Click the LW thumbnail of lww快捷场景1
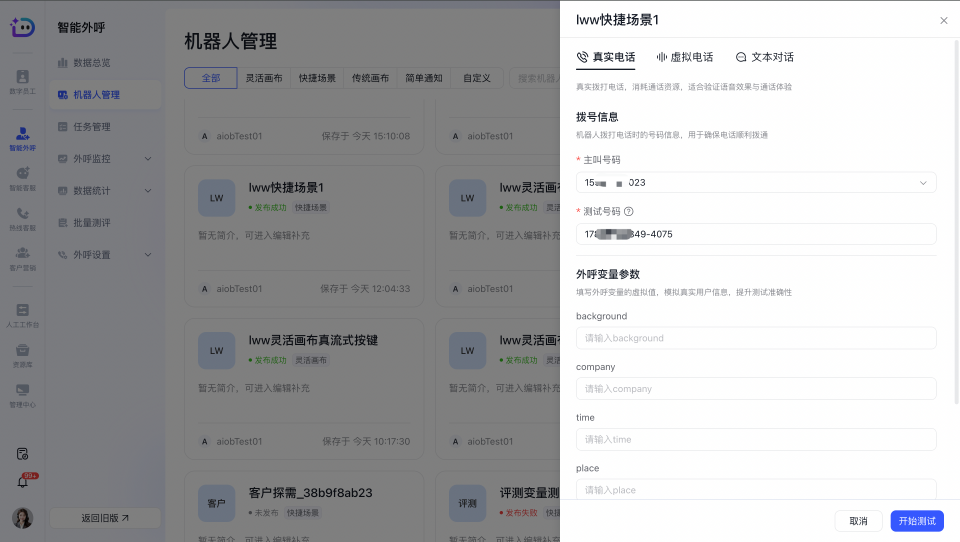 pyautogui.click(x=217, y=198)
